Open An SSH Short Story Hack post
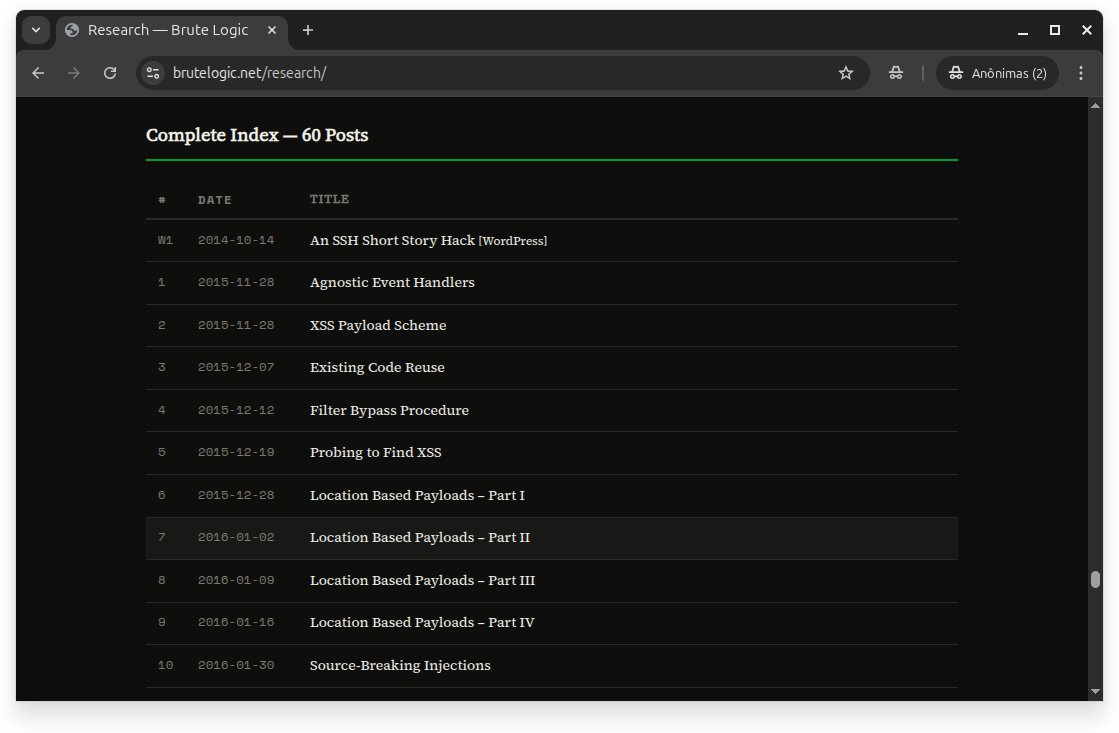Image resolution: width=1119 pixels, height=733 pixels. [x=392, y=241]
